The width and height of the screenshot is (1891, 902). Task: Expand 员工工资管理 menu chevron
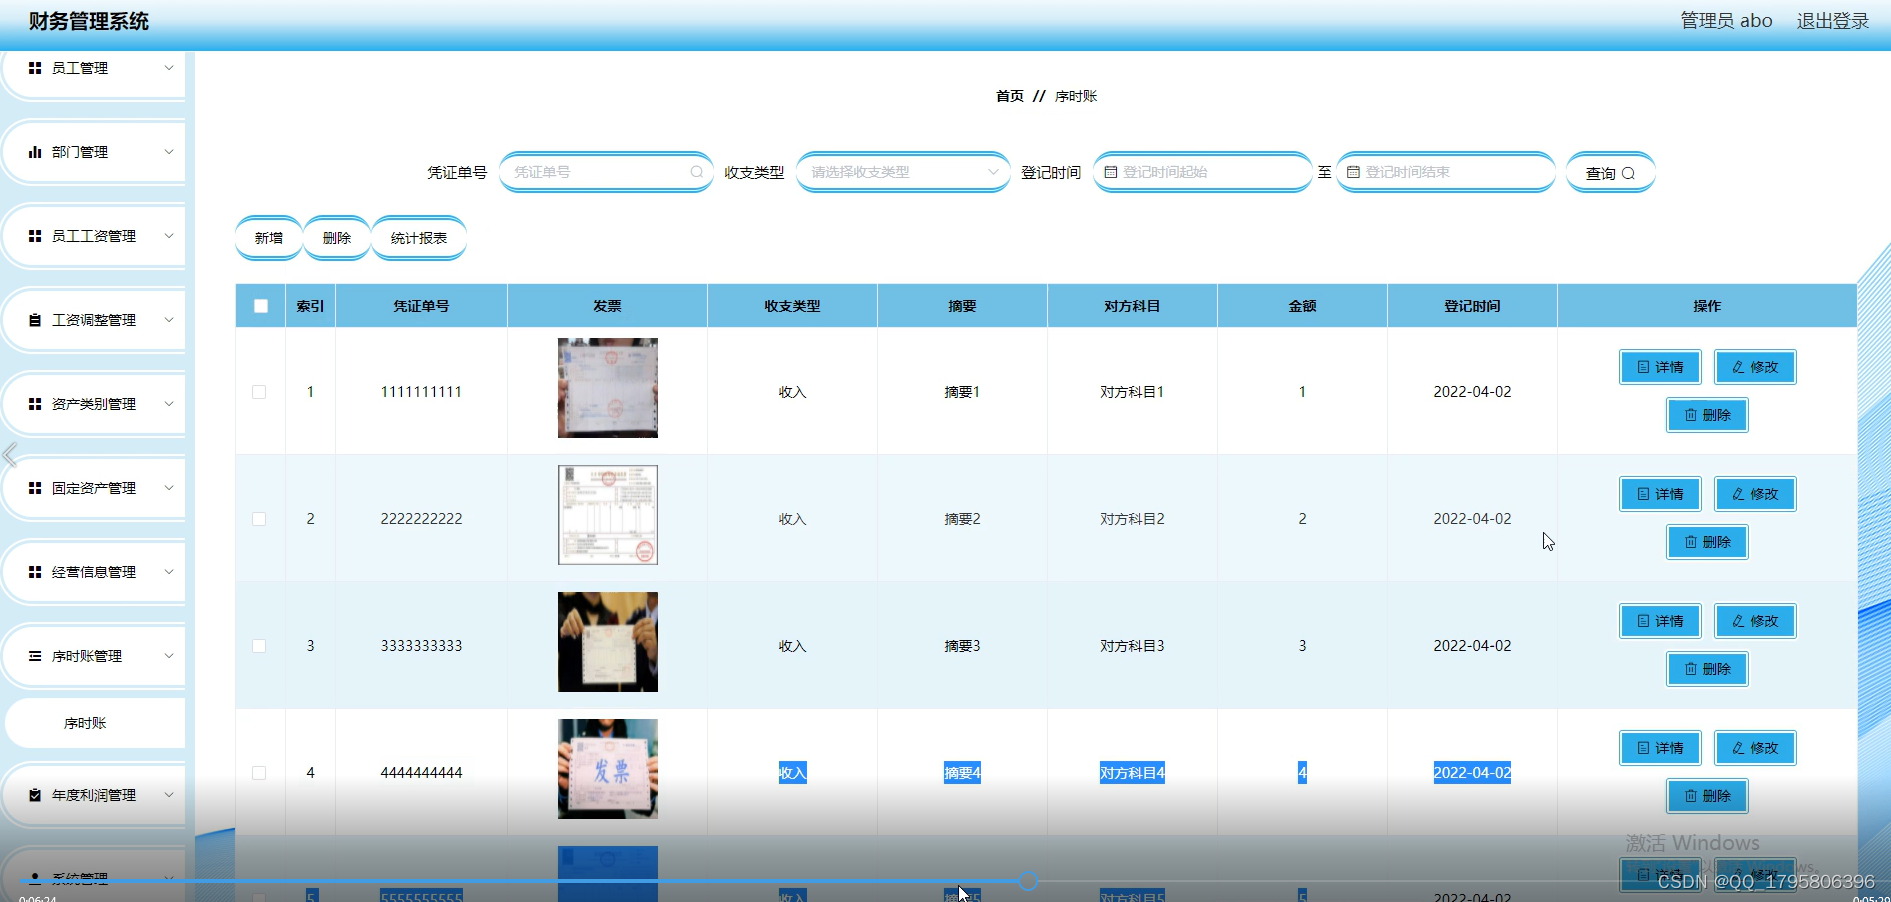pyautogui.click(x=169, y=236)
